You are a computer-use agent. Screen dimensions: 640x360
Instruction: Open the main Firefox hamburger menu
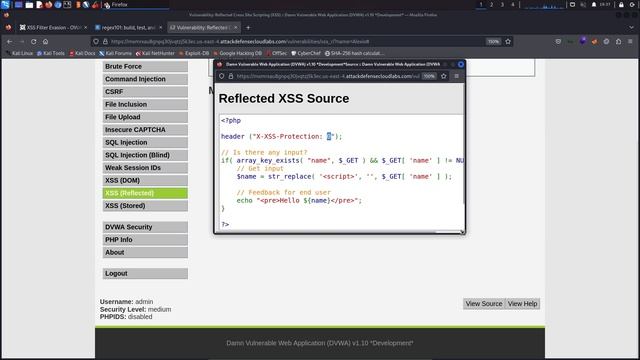point(630,42)
